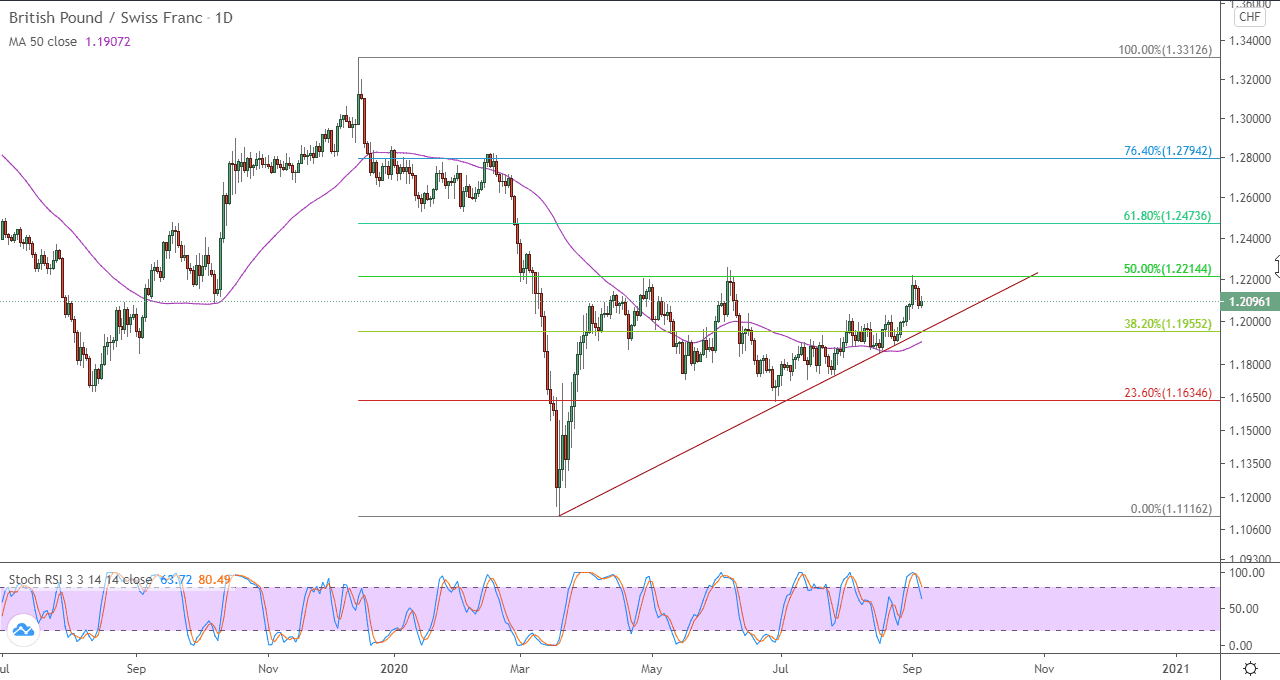The width and height of the screenshot is (1280, 680).
Task: Click the MA value 1.19072
Action: click(x=106, y=42)
